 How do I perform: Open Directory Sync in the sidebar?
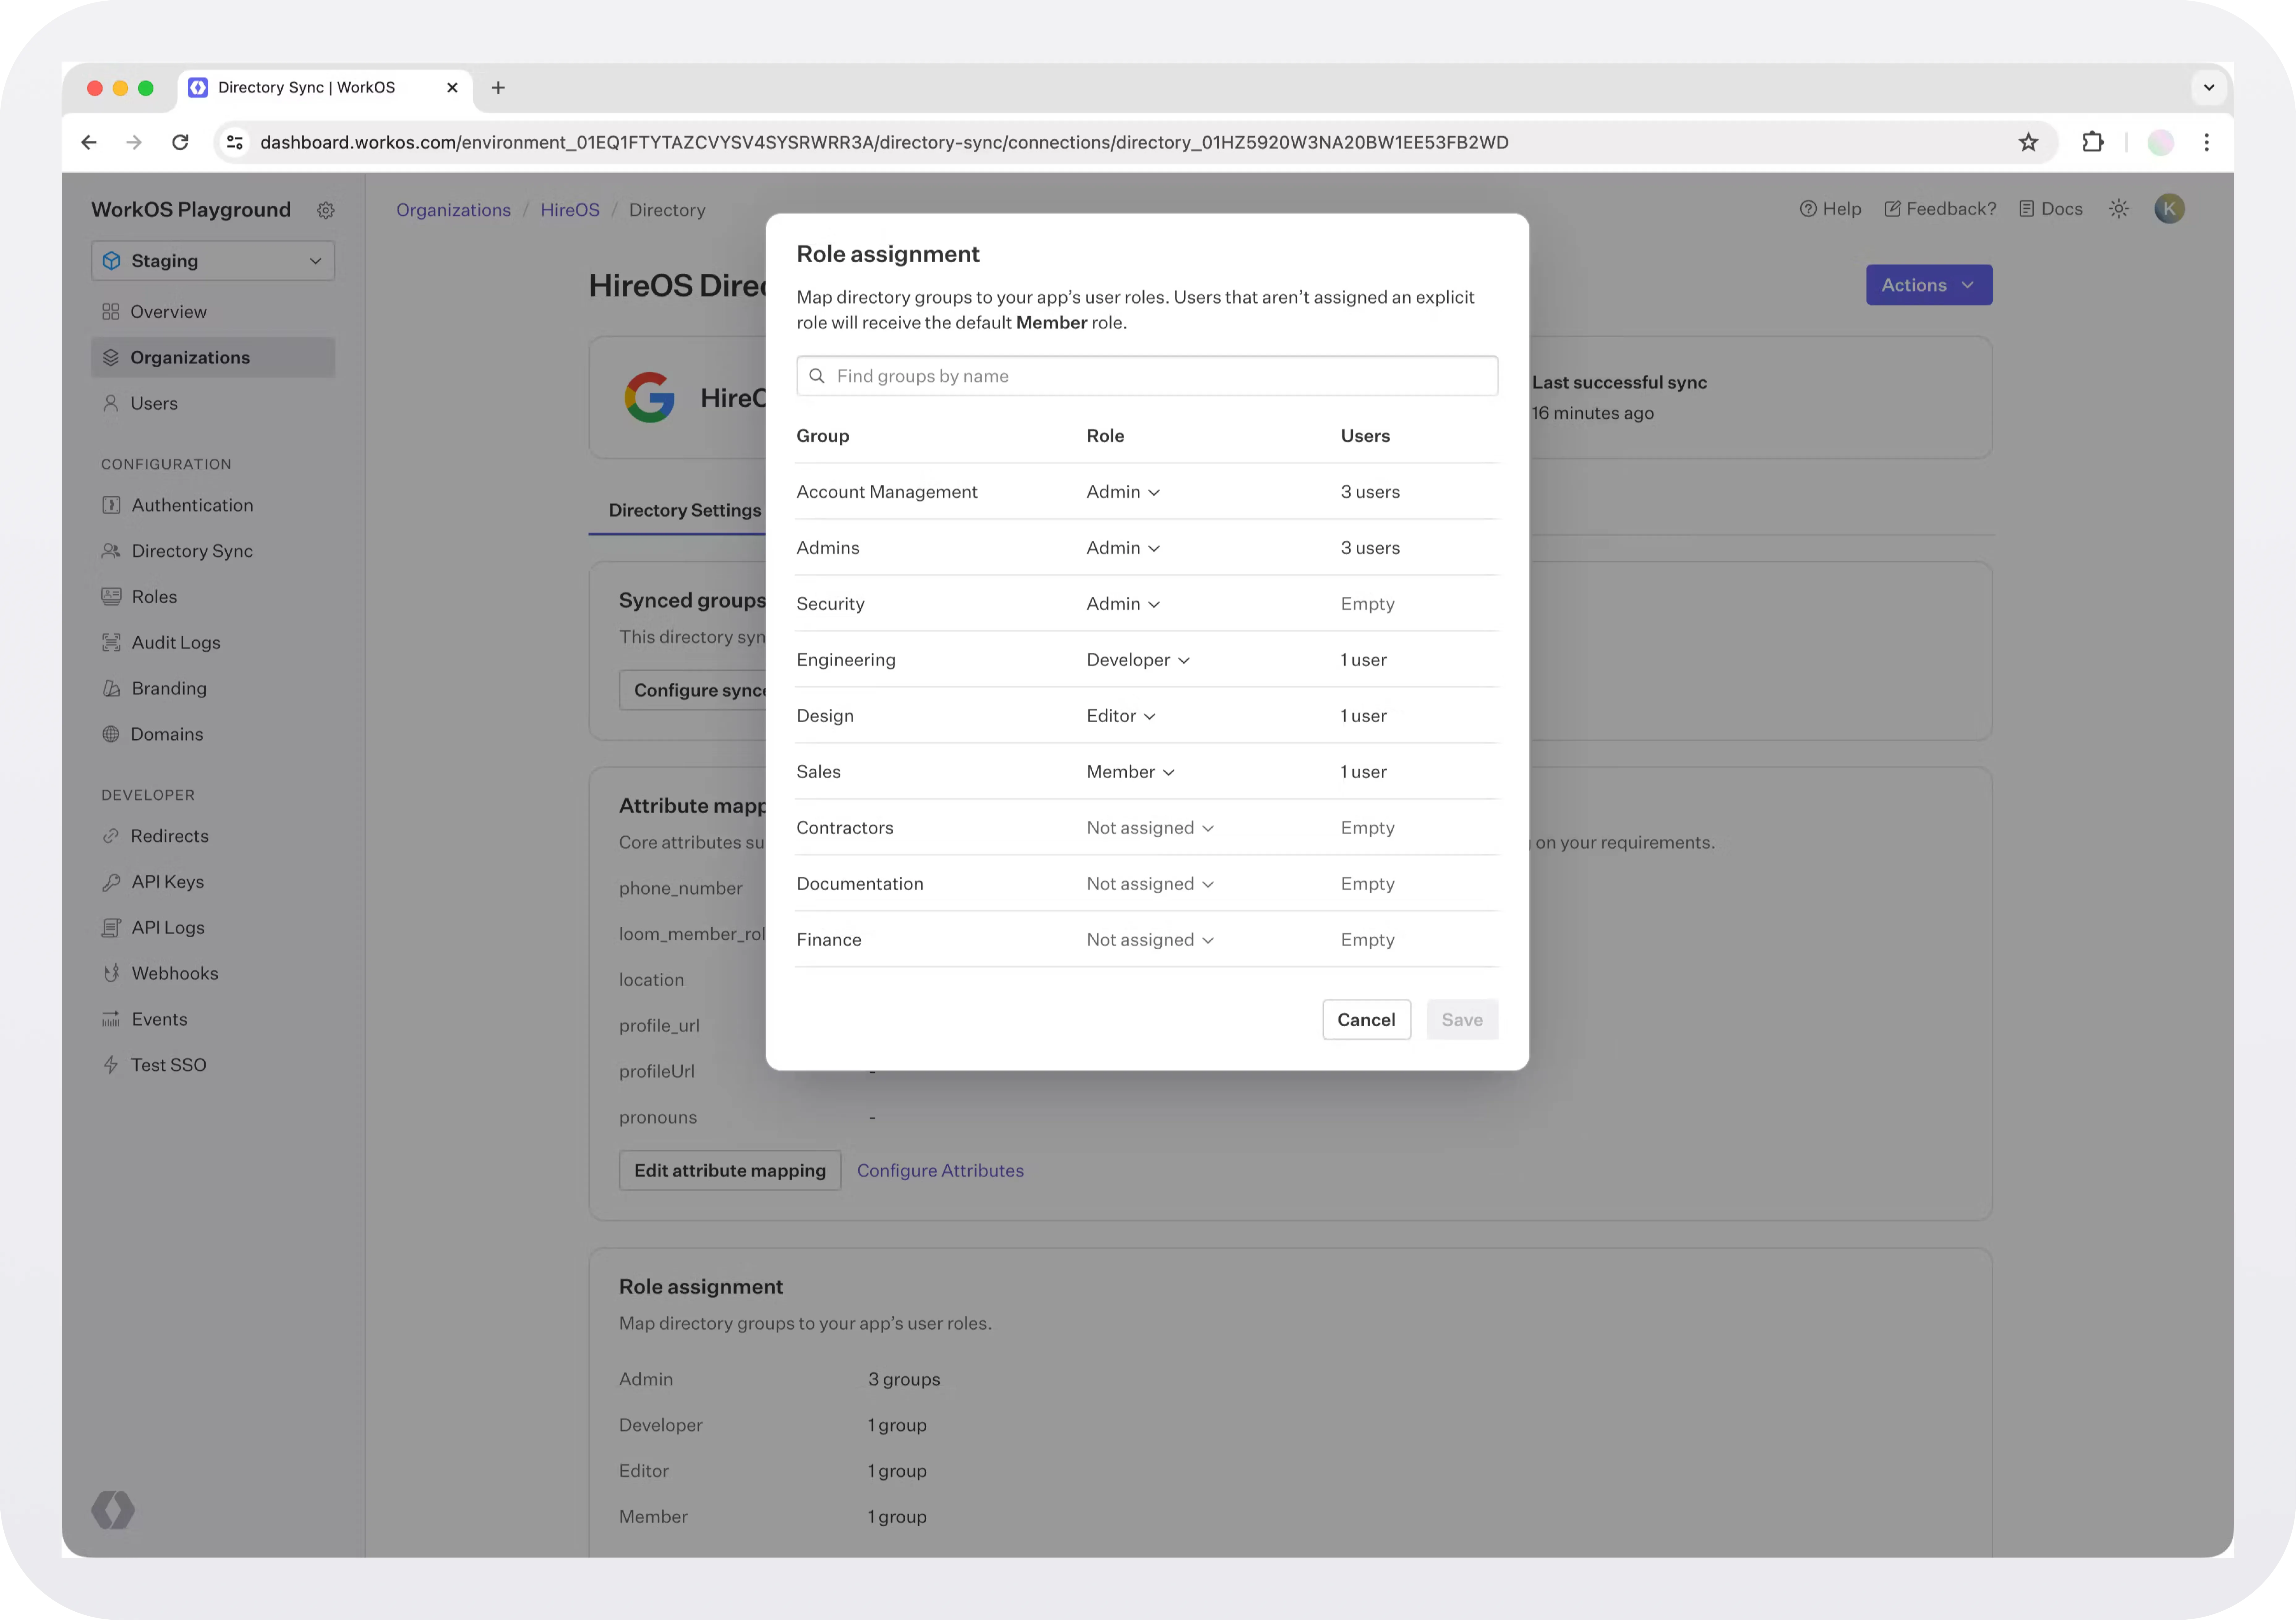coord(213,551)
